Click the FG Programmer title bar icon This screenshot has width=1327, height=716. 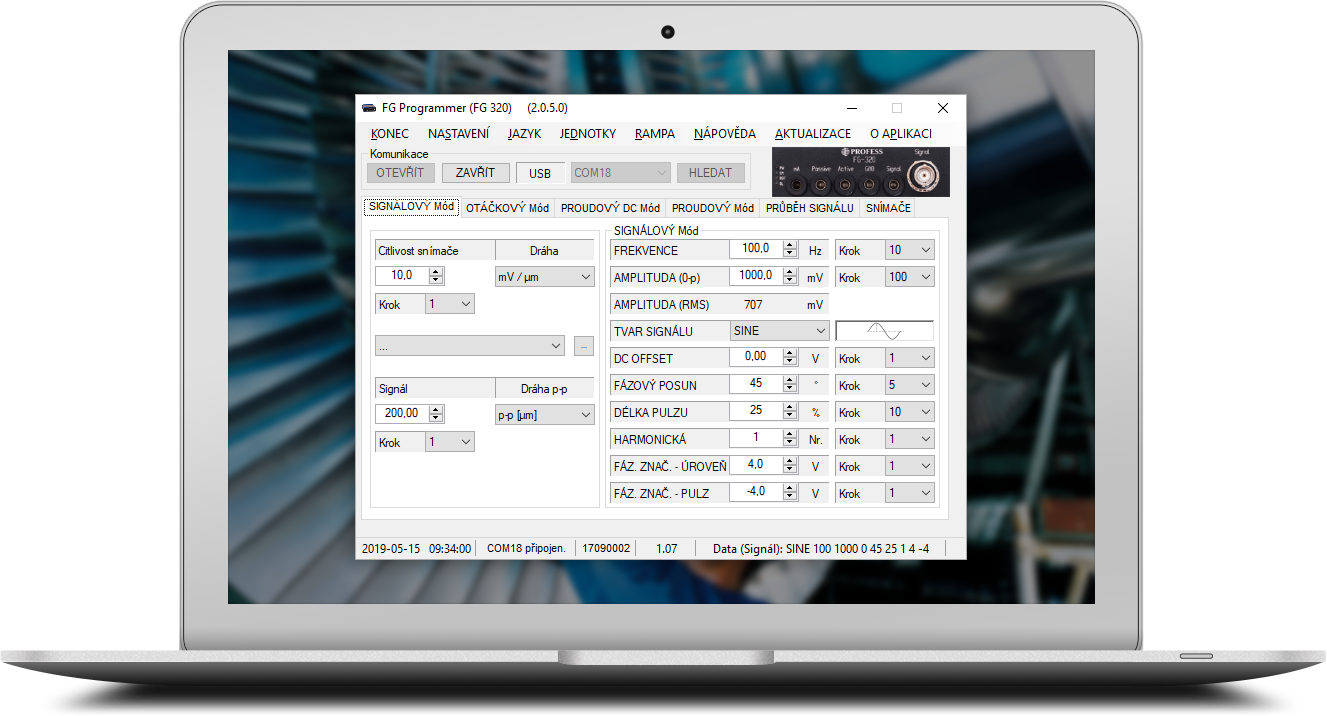[x=369, y=108]
